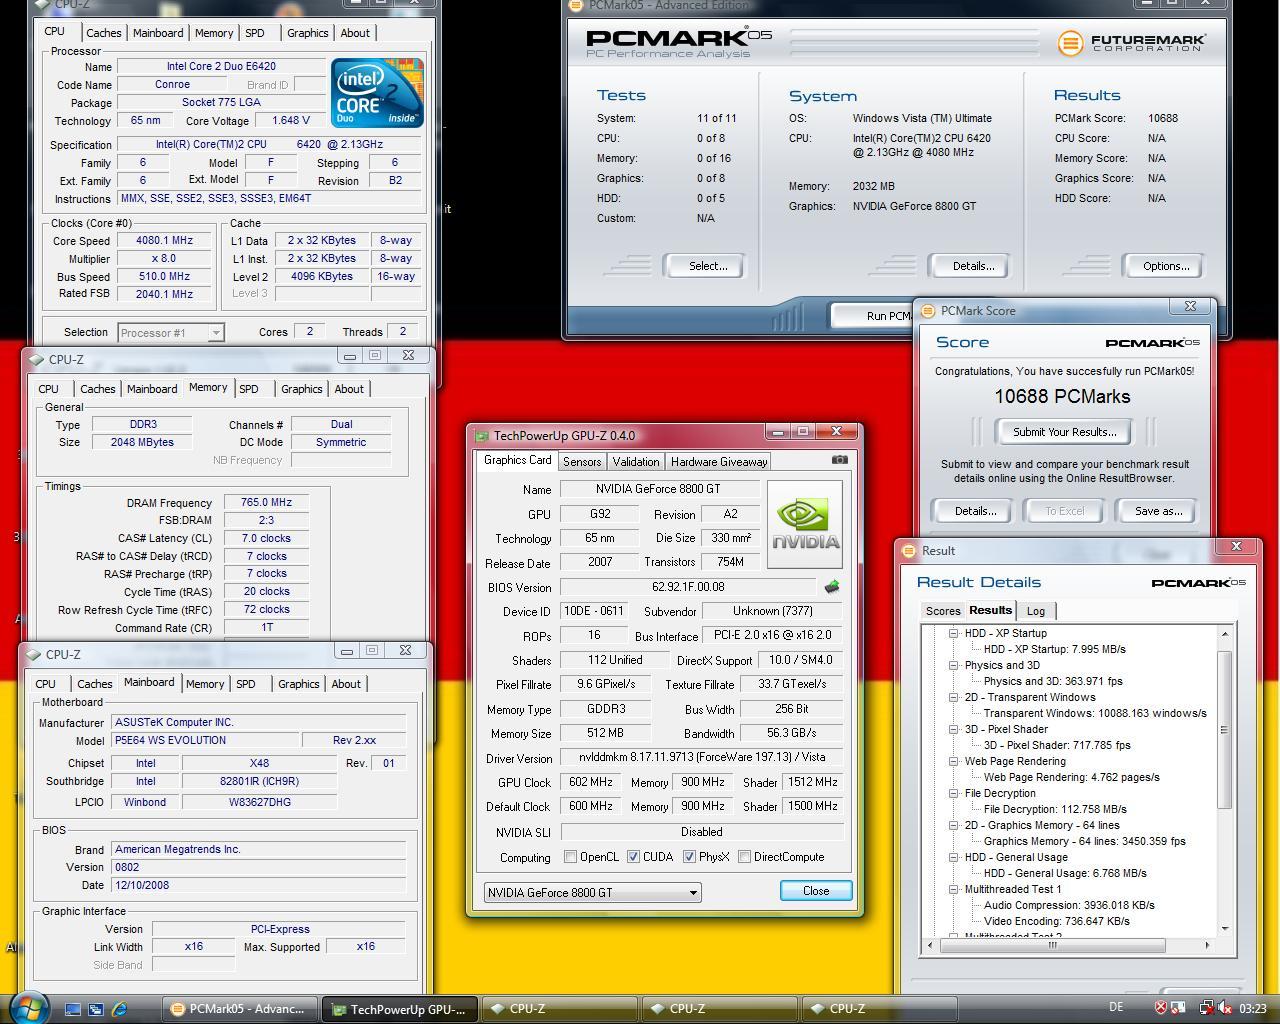Click the taskbar clock showing 03:23
This screenshot has height=1024, width=1280.
(x=1252, y=1008)
